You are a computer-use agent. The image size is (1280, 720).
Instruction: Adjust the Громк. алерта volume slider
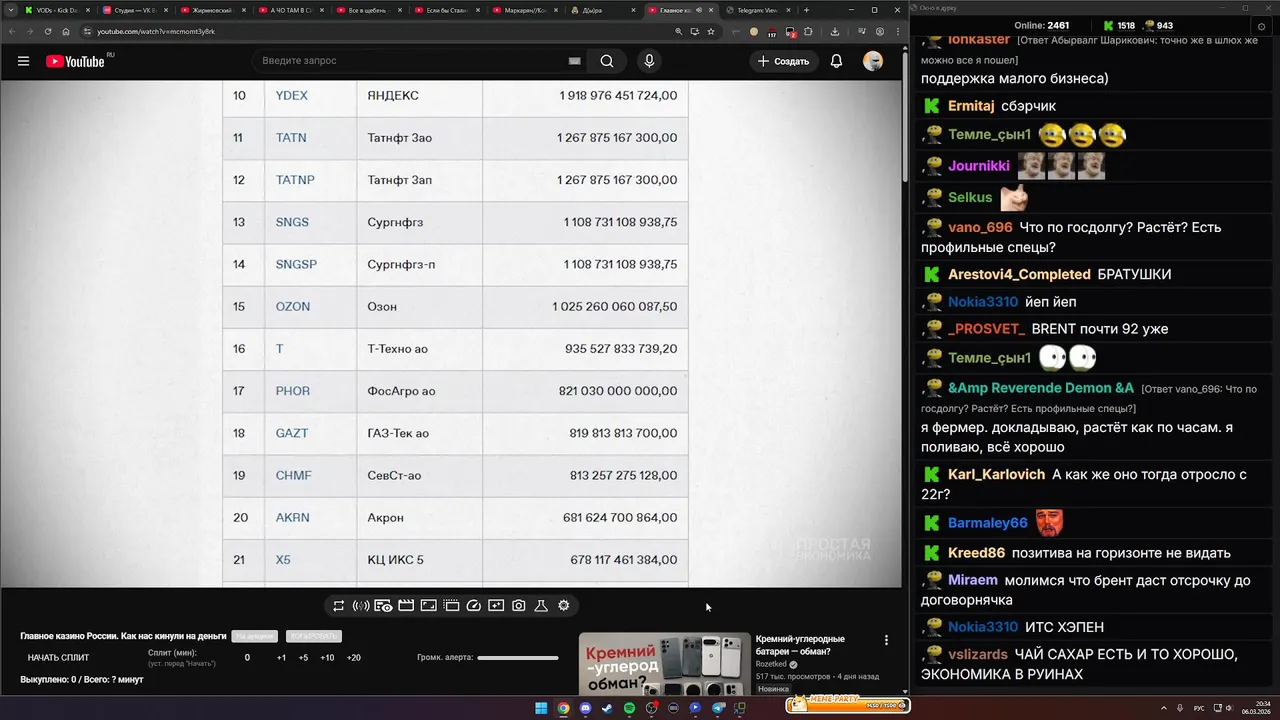click(518, 658)
